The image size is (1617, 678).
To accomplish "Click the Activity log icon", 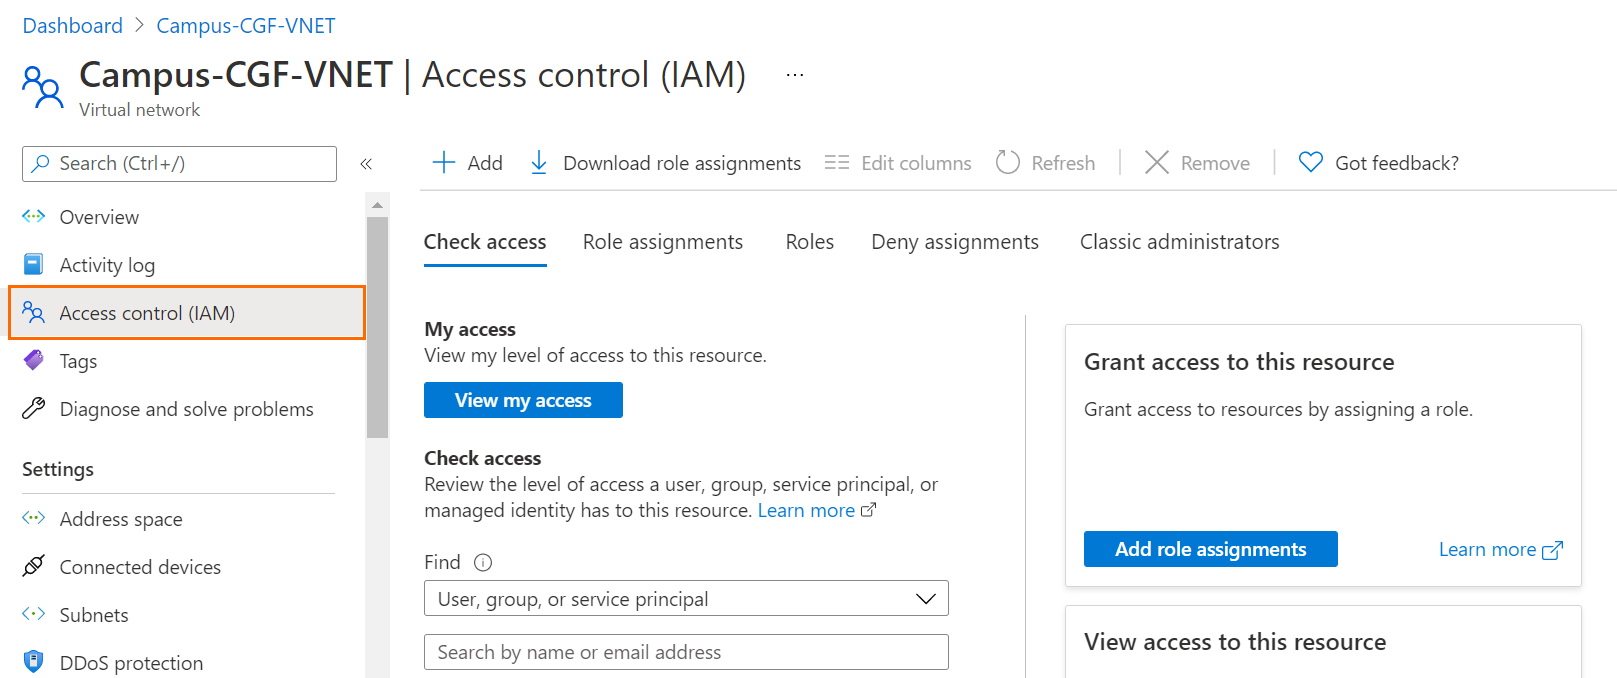I will pyautogui.click(x=34, y=264).
